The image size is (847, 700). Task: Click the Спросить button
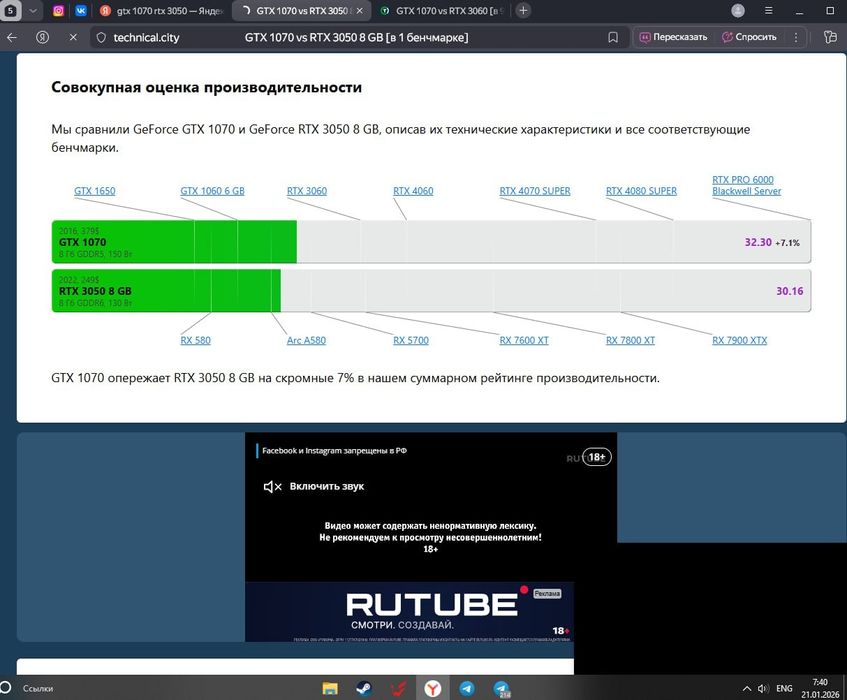coord(749,37)
